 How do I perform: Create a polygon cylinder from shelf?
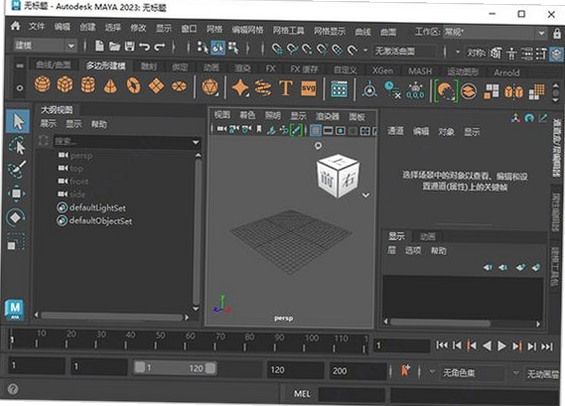(88, 85)
